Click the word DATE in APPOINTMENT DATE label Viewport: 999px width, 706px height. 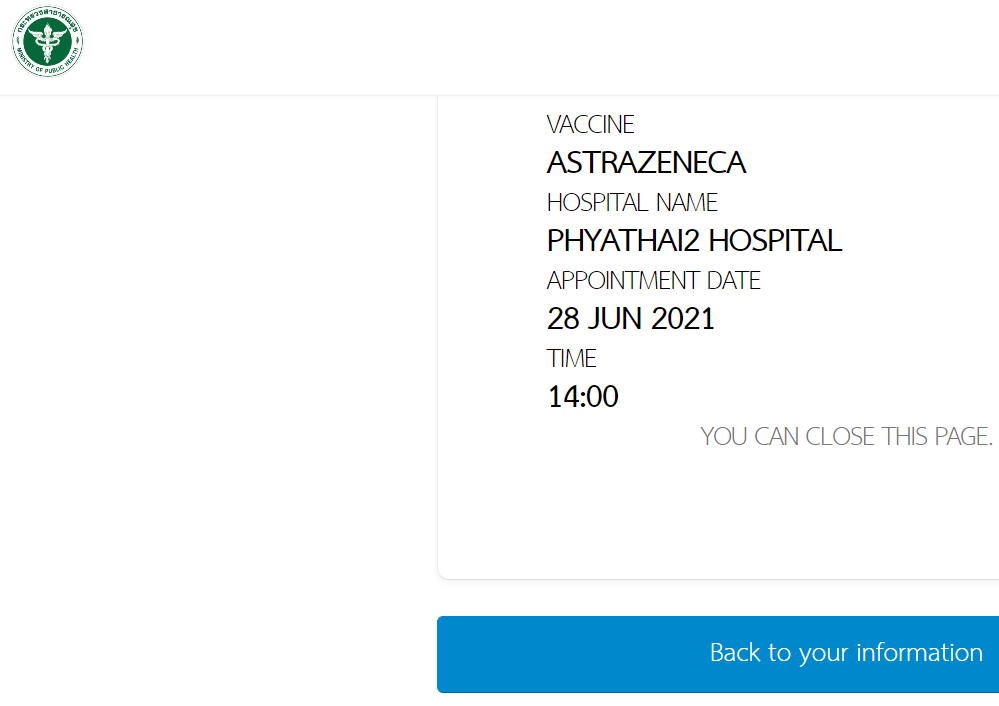tap(734, 281)
